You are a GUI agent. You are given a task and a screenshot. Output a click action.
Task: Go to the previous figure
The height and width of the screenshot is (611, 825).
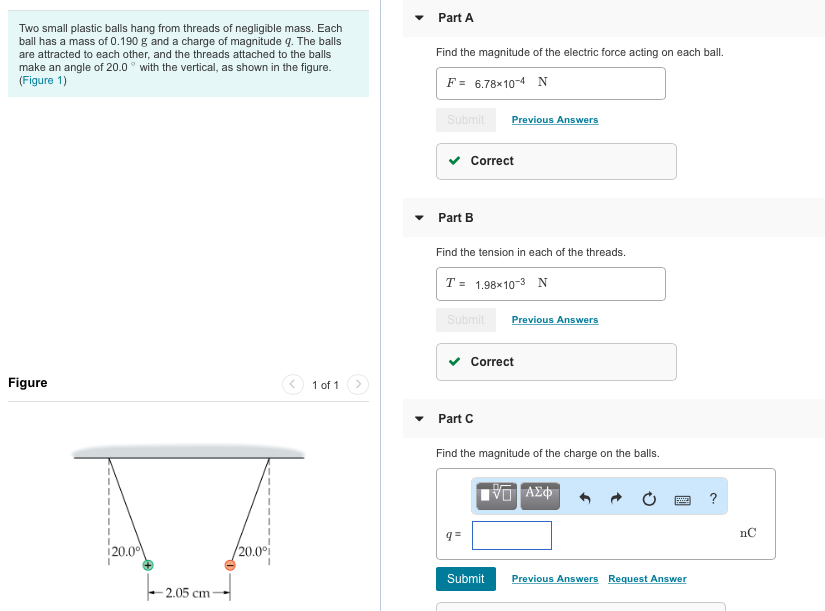292,385
